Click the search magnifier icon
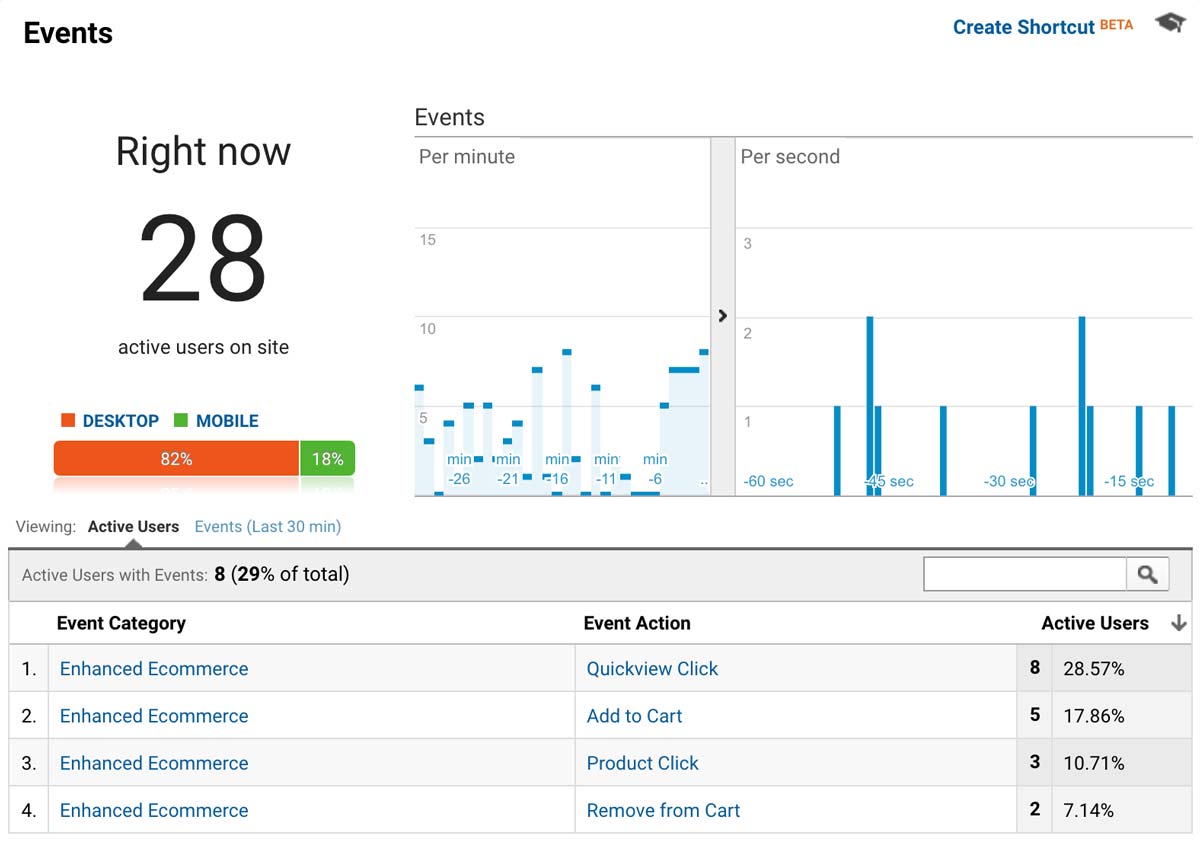The image size is (1200, 847). 1147,573
